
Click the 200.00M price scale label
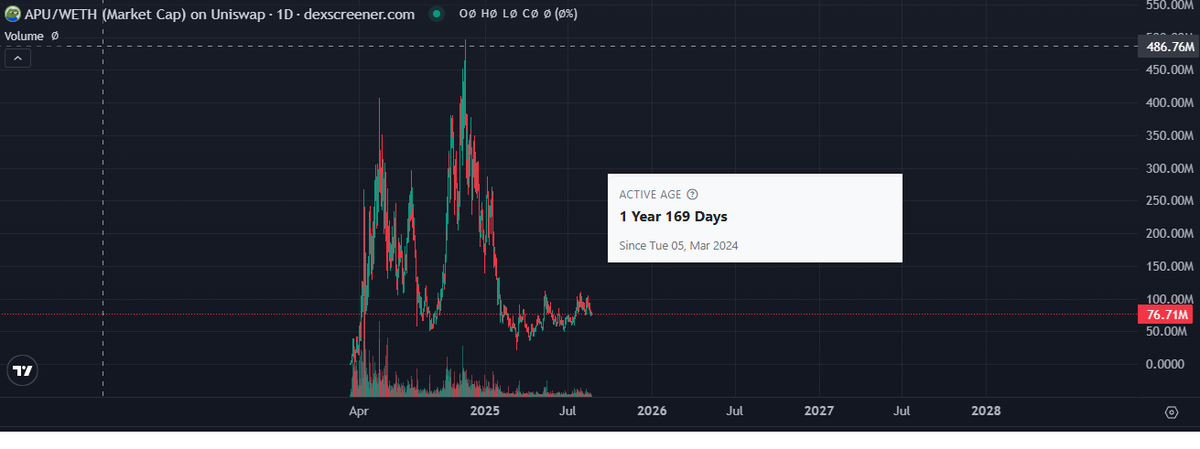1170,233
